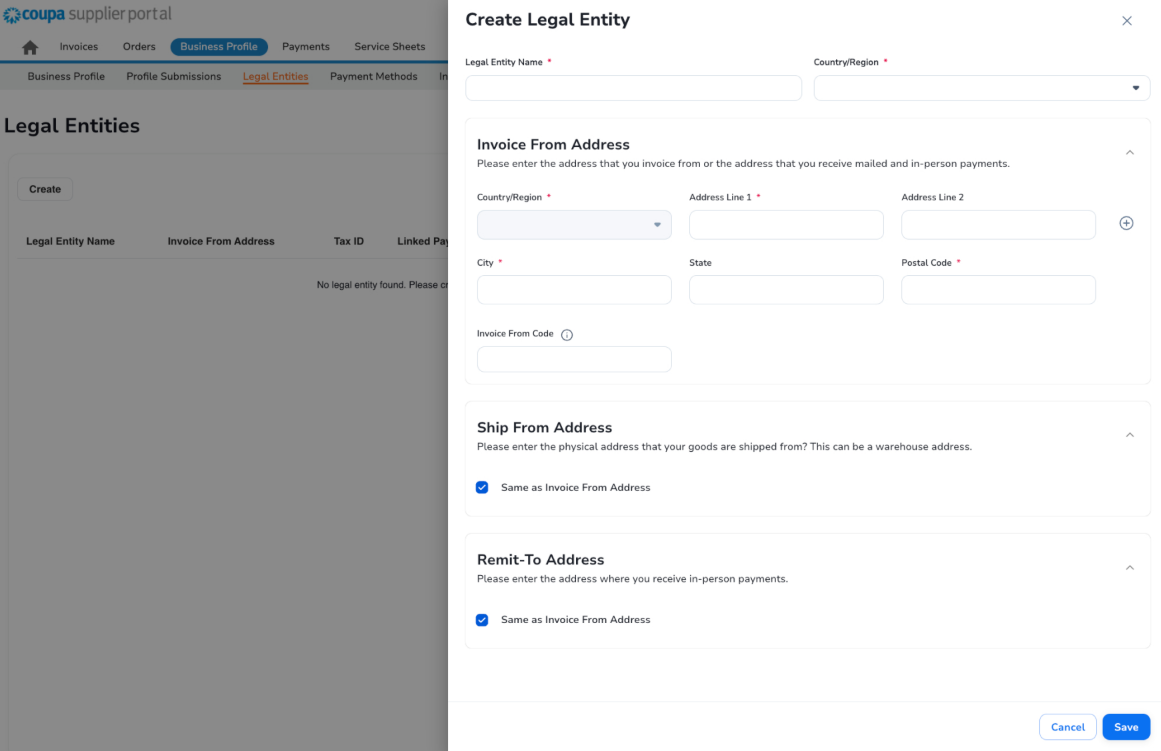Viewport: 1161px width, 751px height.
Task: Close the Create Legal Entity dialog
Action: (x=1127, y=20)
